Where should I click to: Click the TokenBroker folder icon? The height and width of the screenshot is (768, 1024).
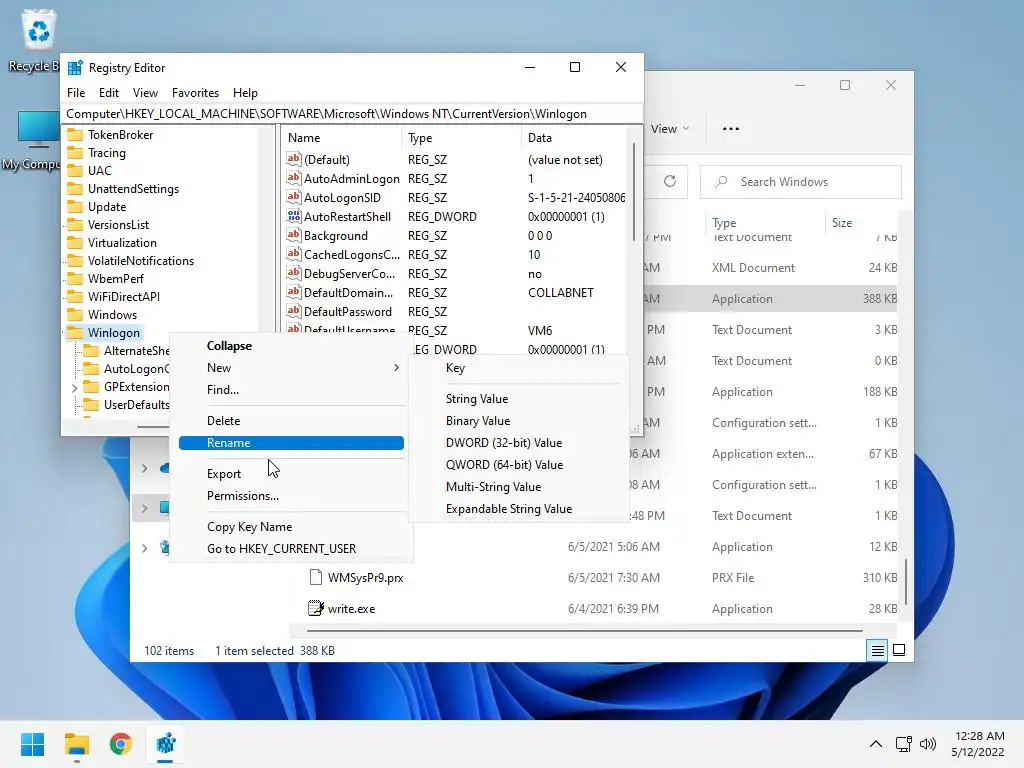(x=75, y=135)
